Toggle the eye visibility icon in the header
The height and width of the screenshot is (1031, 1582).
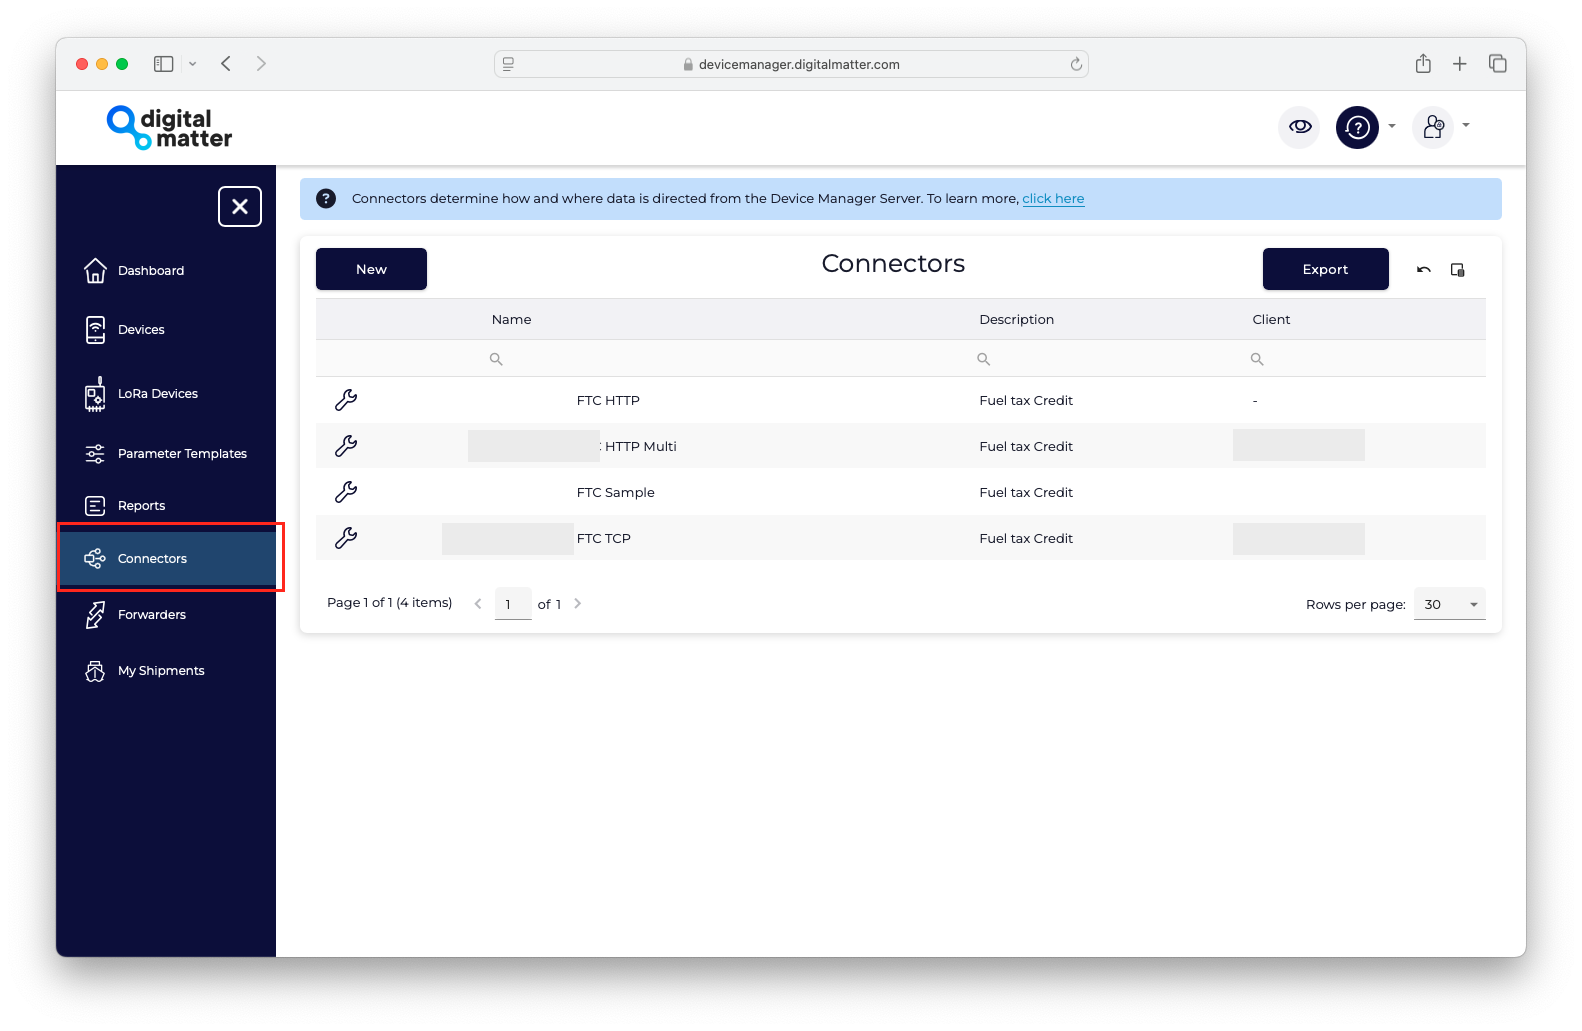pyautogui.click(x=1300, y=127)
